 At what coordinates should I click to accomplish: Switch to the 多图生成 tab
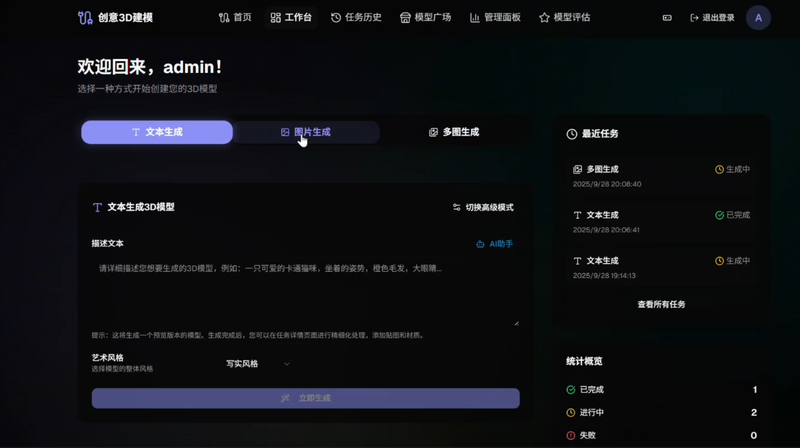[454, 132]
